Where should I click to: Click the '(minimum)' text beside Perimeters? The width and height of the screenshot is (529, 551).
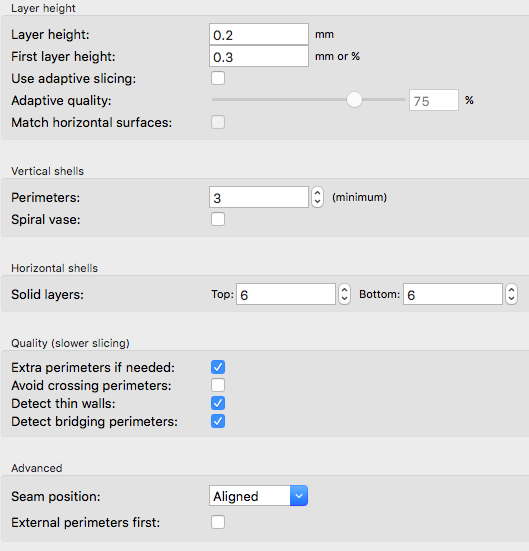[x=360, y=197]
